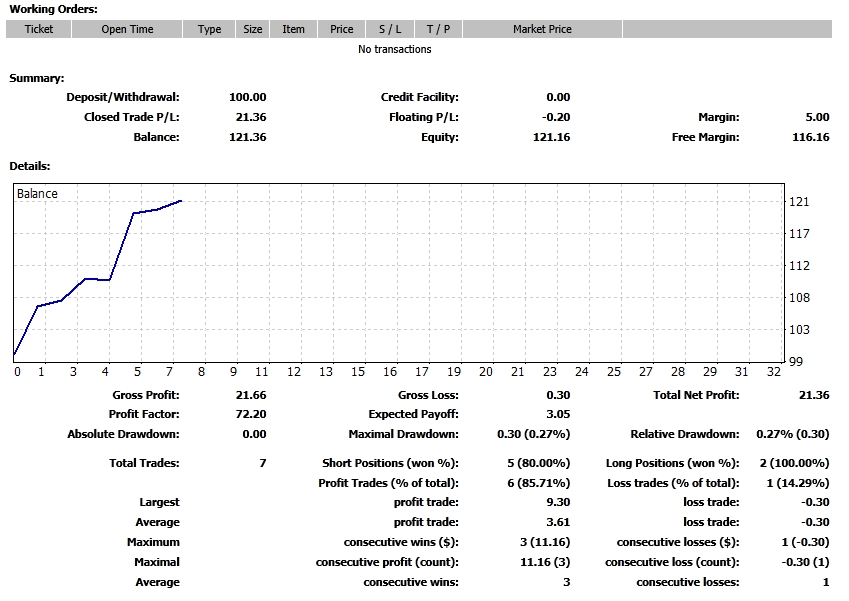Select the consecutive losses ($) value 1 (-0.30)
Viewport: 849px width, 601px height.
805,543
